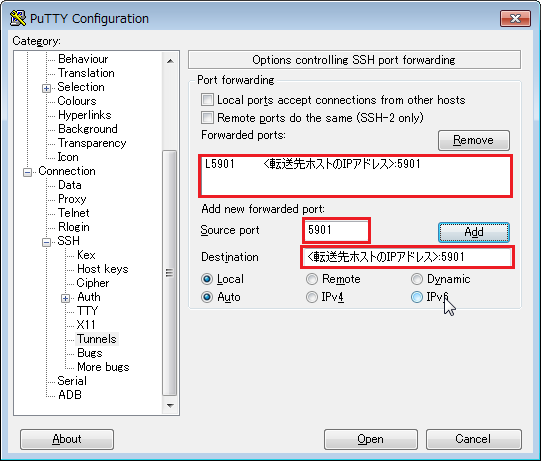Open the Colours category

77,101
